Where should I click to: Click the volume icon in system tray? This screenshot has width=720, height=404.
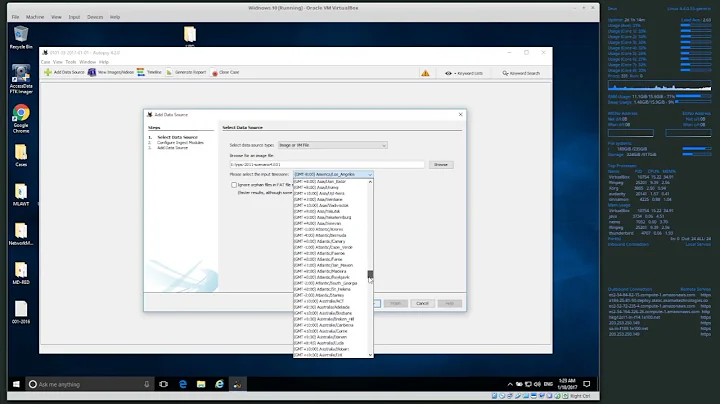[537, 384]
